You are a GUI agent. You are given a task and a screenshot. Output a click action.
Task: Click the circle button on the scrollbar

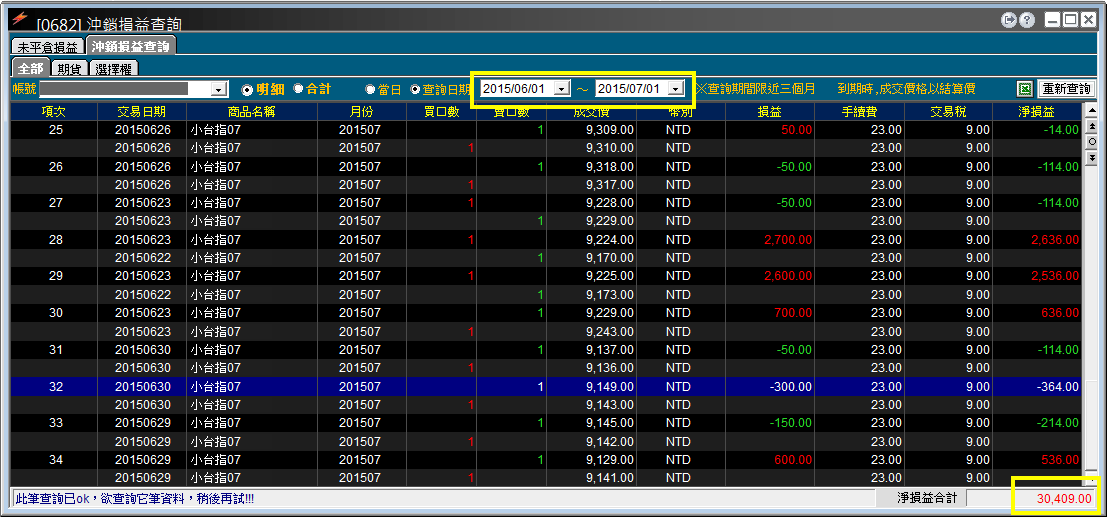click(1091, 141)
